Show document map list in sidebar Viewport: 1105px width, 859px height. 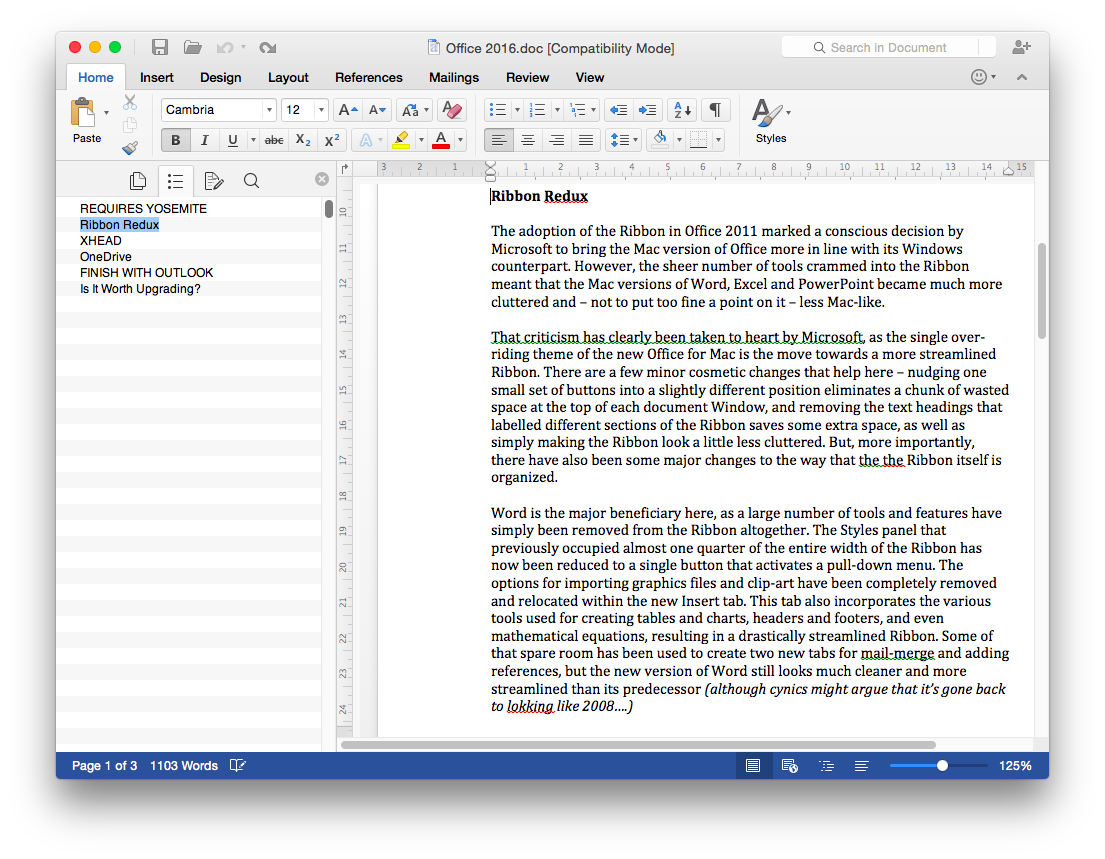click(175, 181)
